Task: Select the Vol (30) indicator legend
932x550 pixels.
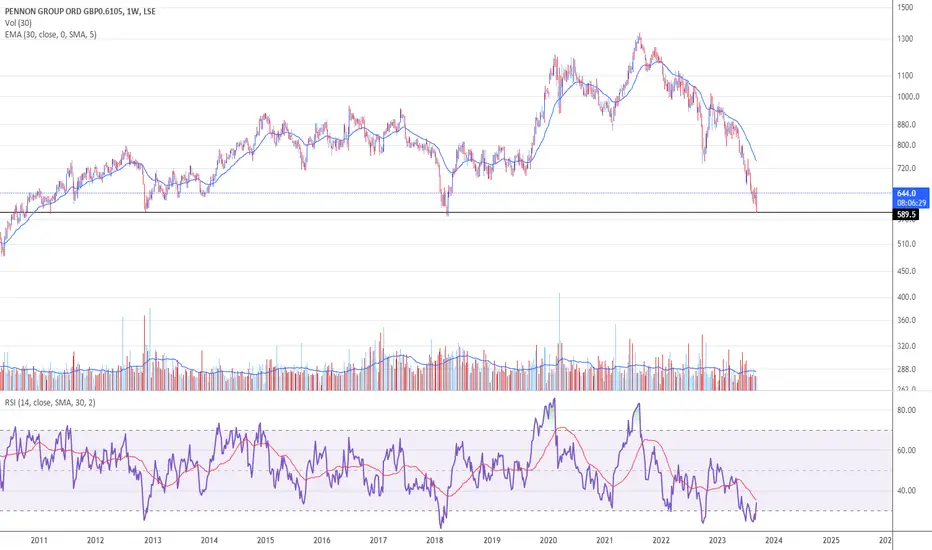Action: [x=18, y=23]
